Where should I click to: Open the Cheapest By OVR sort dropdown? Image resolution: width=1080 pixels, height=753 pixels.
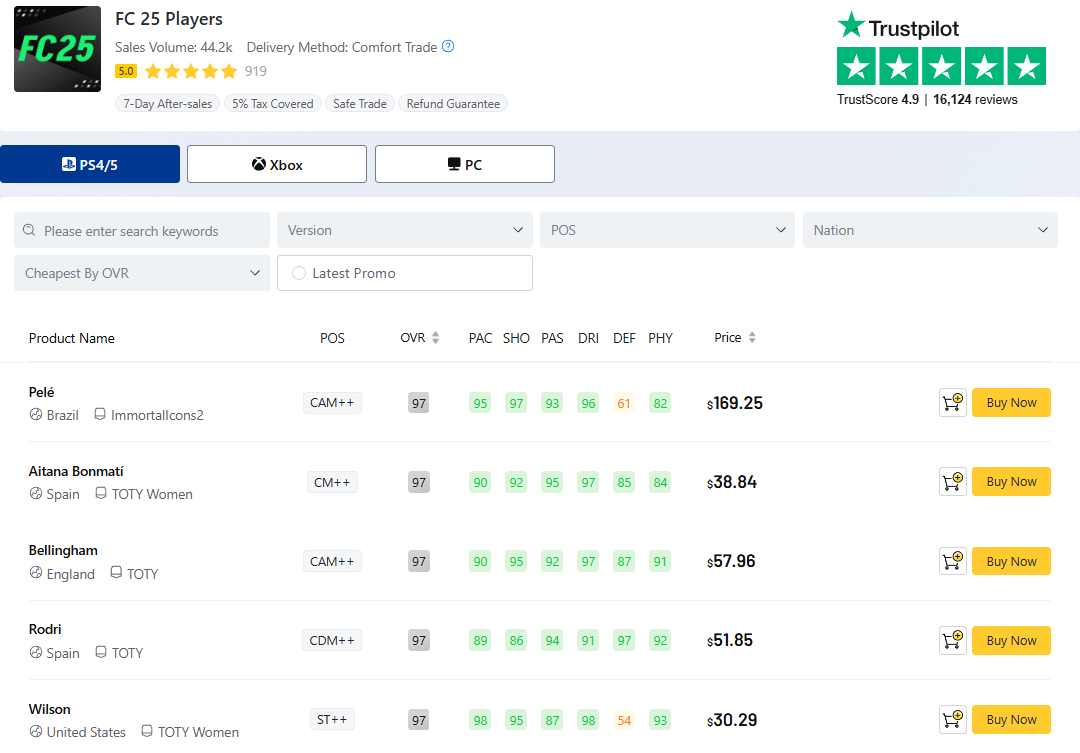click(142, 273)
